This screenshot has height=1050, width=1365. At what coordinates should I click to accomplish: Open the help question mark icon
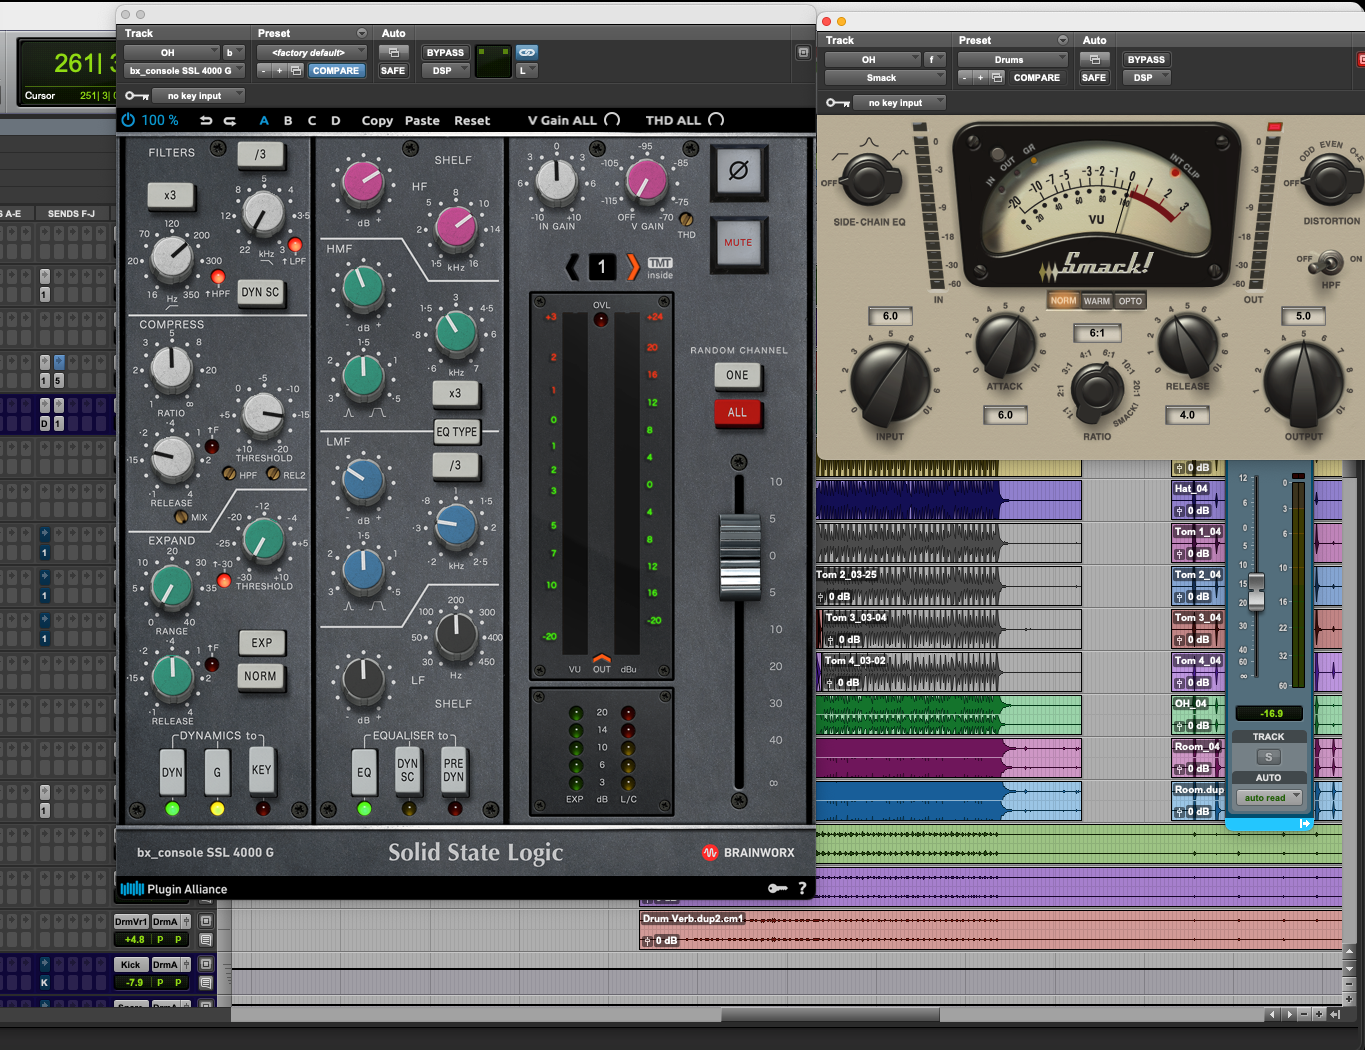pos(801,888)
